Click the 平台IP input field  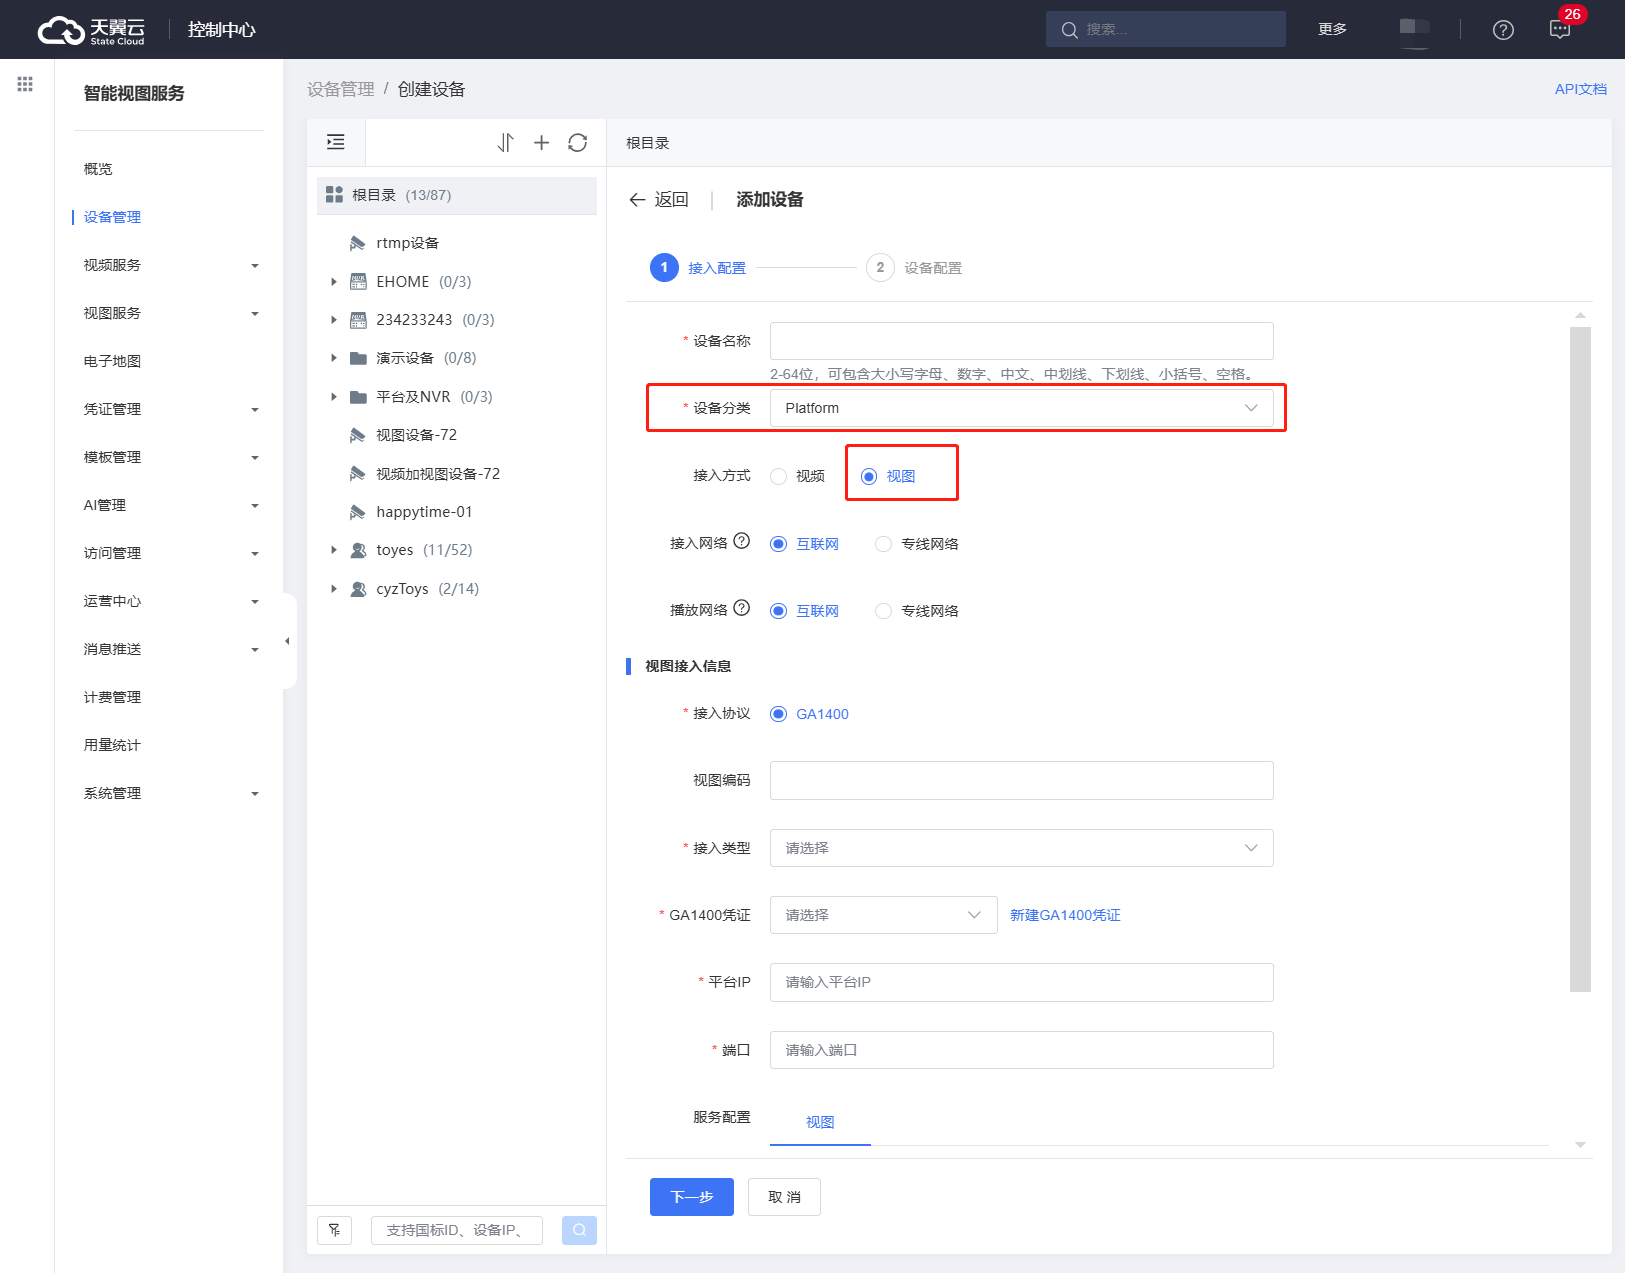[1021, 982]
